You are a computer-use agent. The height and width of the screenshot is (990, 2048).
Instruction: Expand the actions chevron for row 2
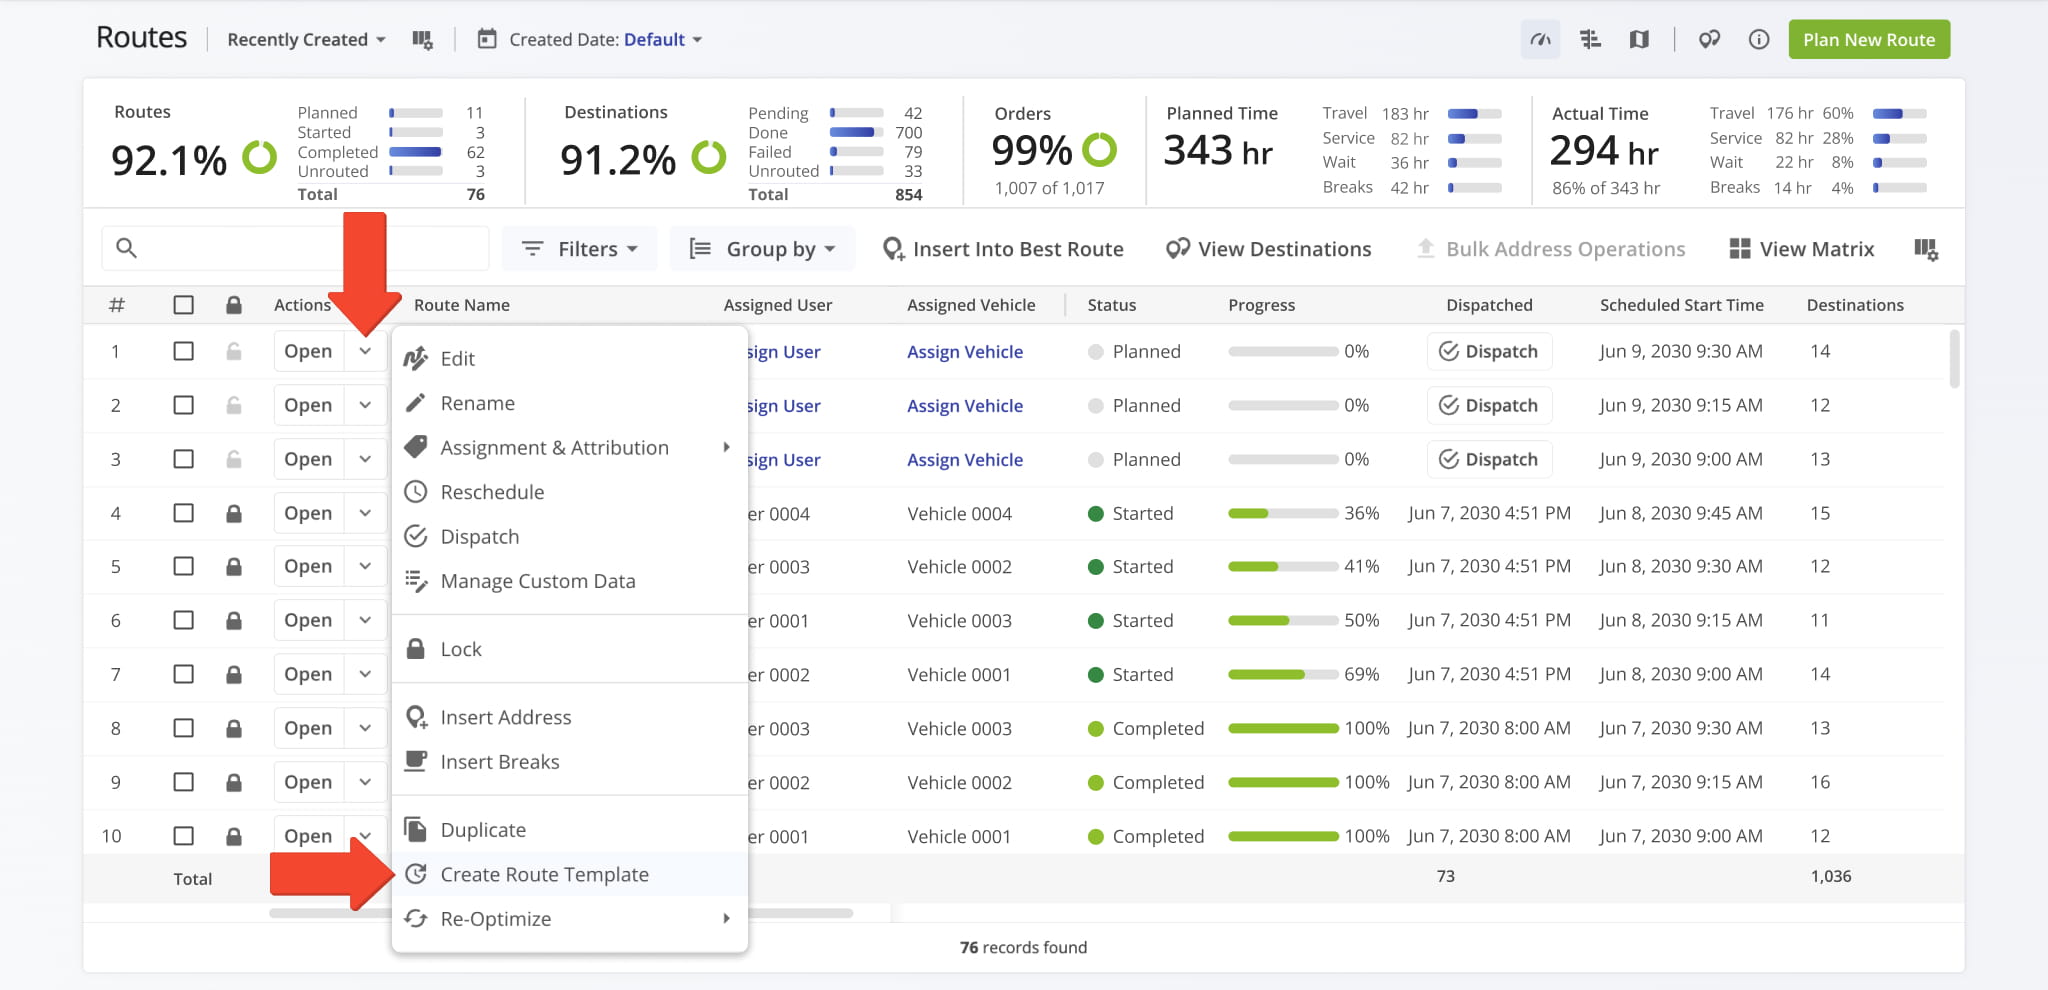(365, 405)
